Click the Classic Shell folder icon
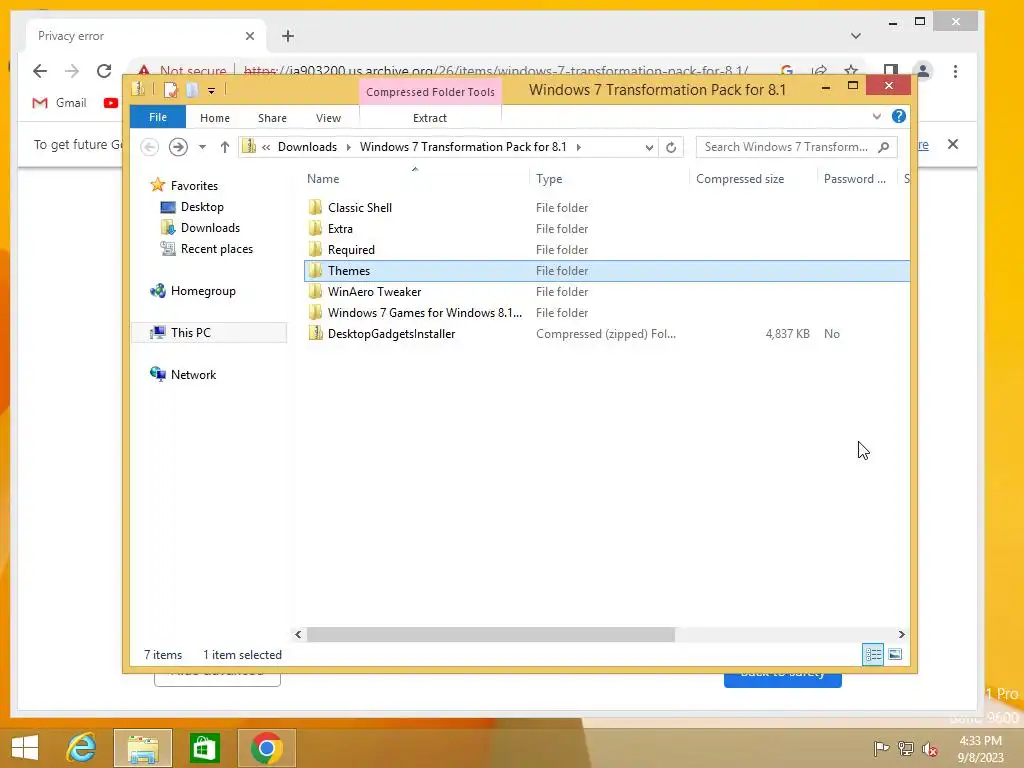Viewport: 1024px width, 768px height. click(315, 208)
